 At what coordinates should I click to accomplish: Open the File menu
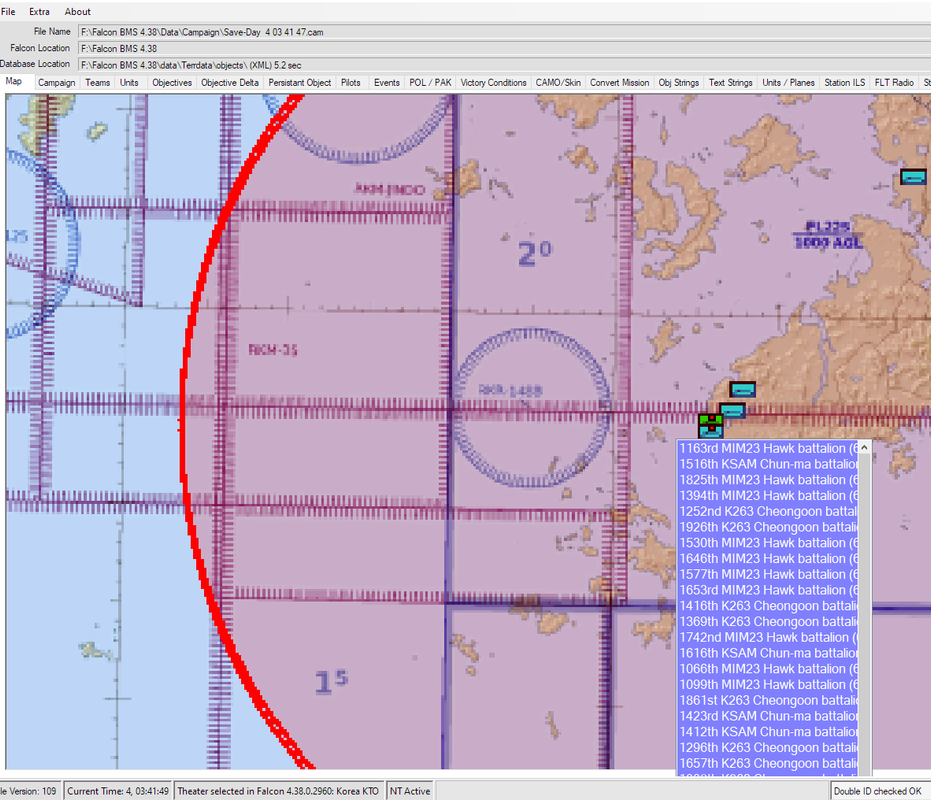point(8,11)
